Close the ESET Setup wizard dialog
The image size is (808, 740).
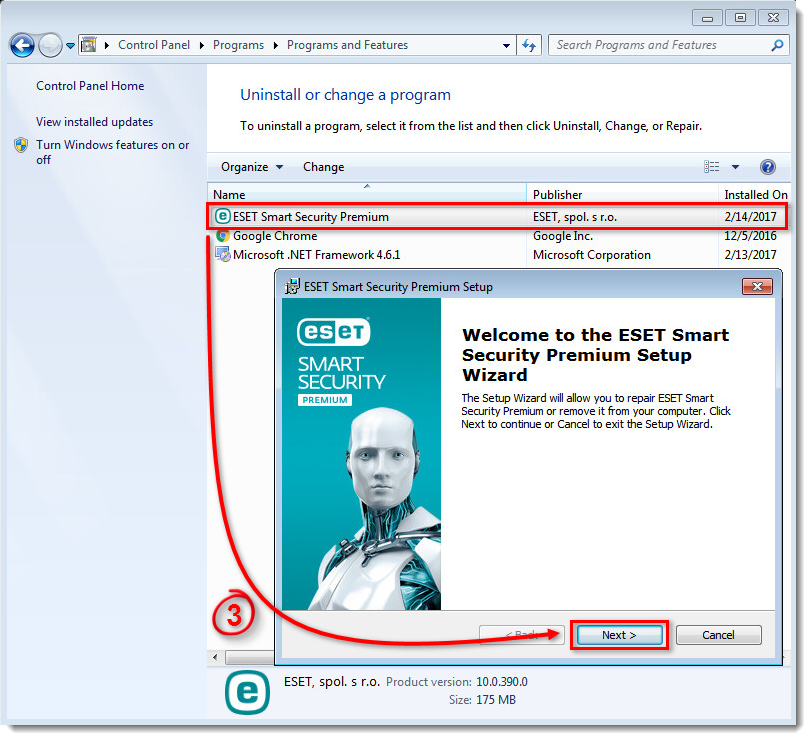[757, 287]
